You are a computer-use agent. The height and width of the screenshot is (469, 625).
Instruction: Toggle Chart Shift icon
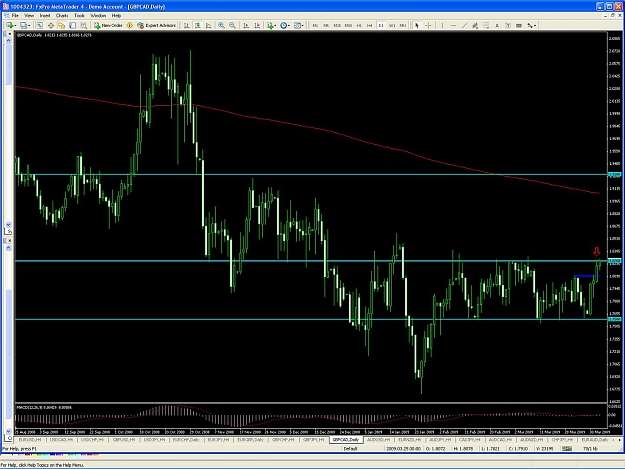tap(257, 25)
